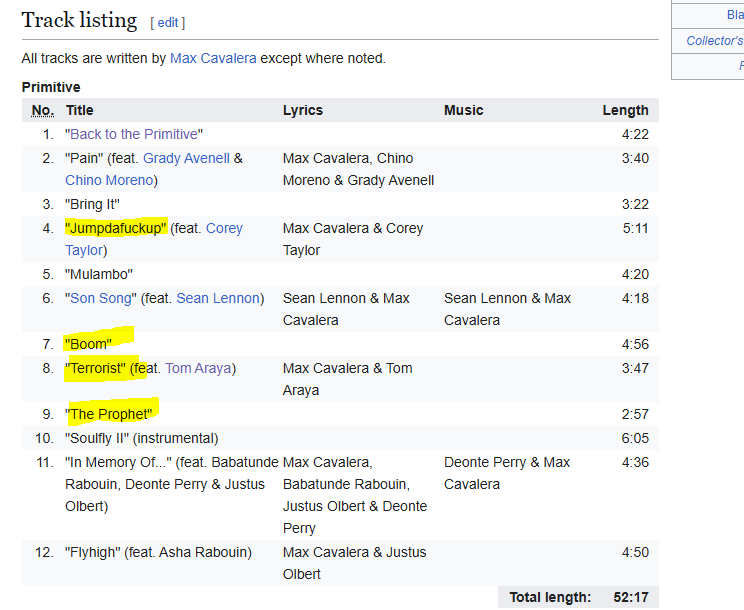Click the 4:22 length value

click(635, 134)
